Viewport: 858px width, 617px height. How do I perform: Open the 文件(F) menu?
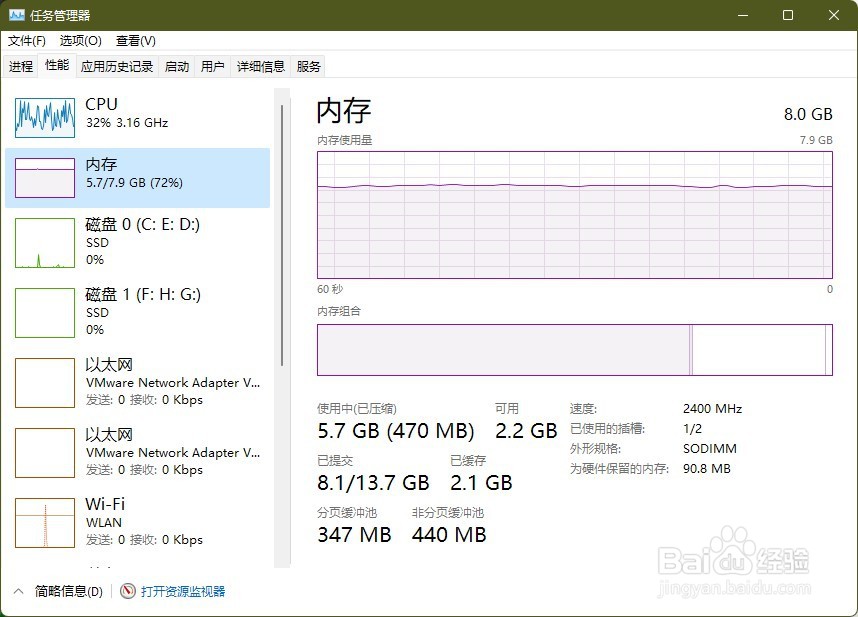click(x=27, y=41)
